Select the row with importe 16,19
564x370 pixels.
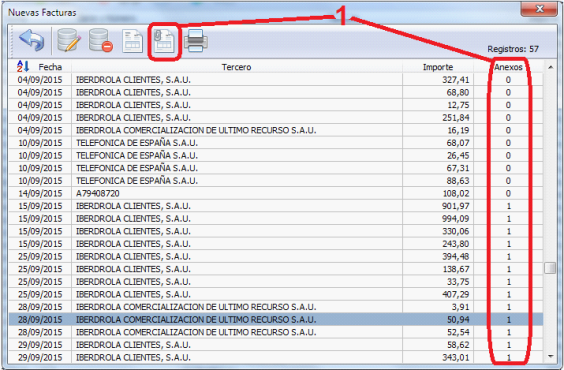click(x=276, y=130)
